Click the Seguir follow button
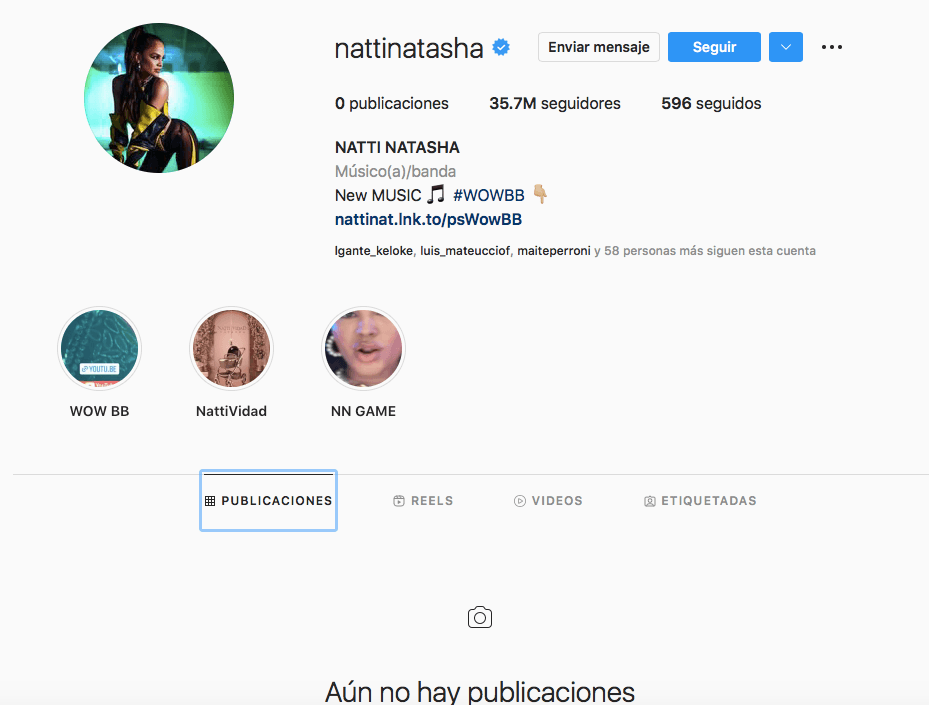Image resolution: width=929 pixels, height=705 pixels. coord(714,47)
